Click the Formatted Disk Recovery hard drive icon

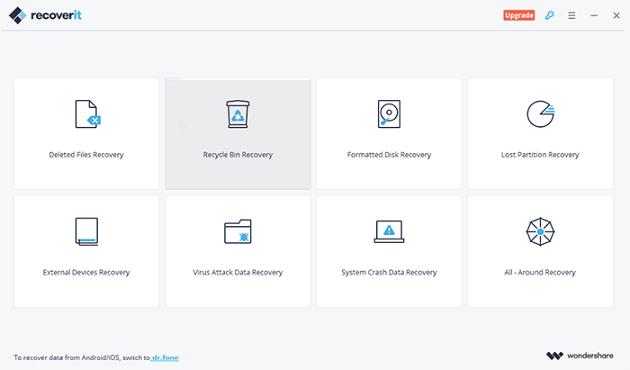(x=389, y=114)
